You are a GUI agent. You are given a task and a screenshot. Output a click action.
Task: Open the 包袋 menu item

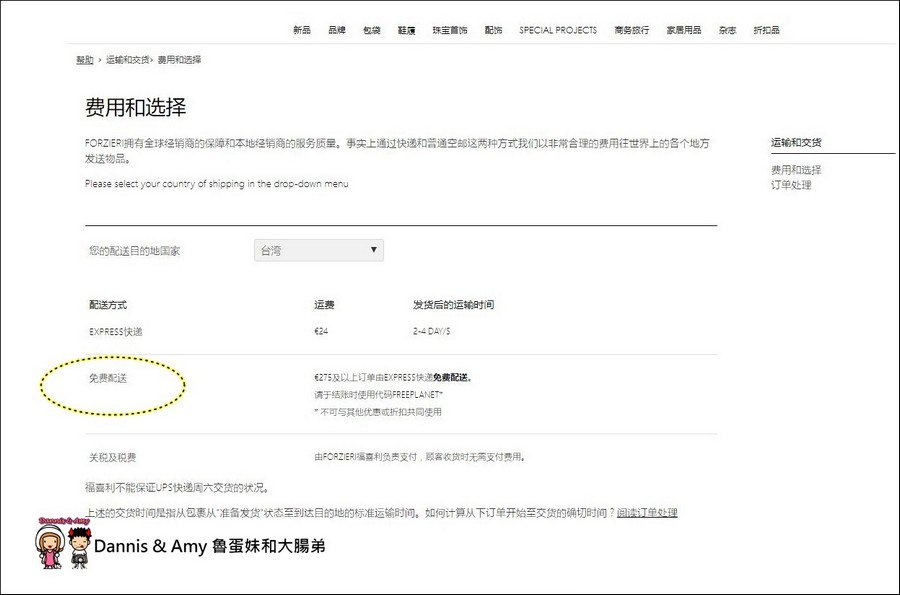372,30
